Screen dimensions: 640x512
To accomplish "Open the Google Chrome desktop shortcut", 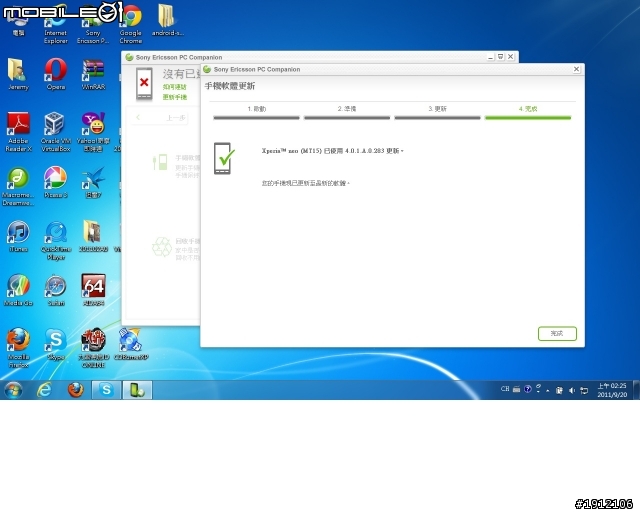I will [131, 25].
